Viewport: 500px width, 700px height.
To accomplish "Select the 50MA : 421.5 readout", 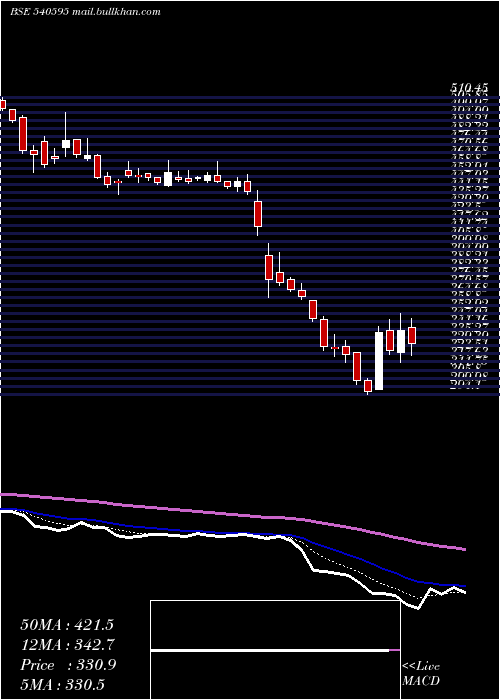I will [x=67, y=625].
